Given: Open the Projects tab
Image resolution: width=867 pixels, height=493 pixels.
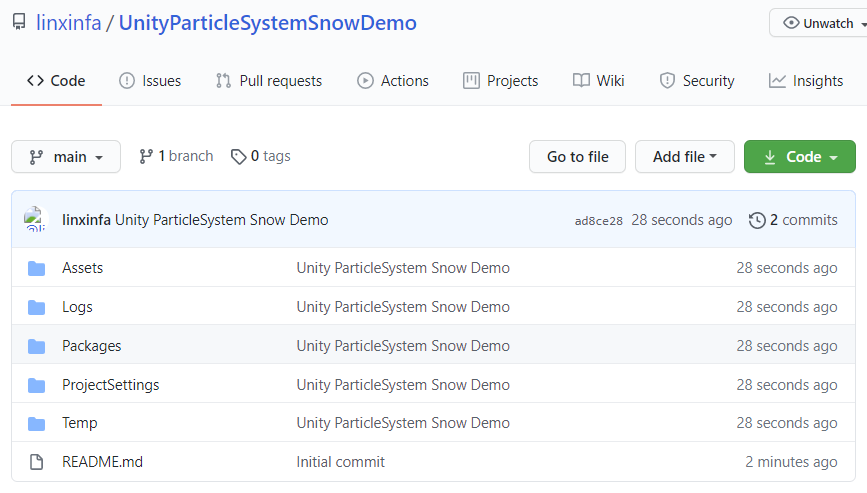Looking at the screenshot, I should coord(500,81).
